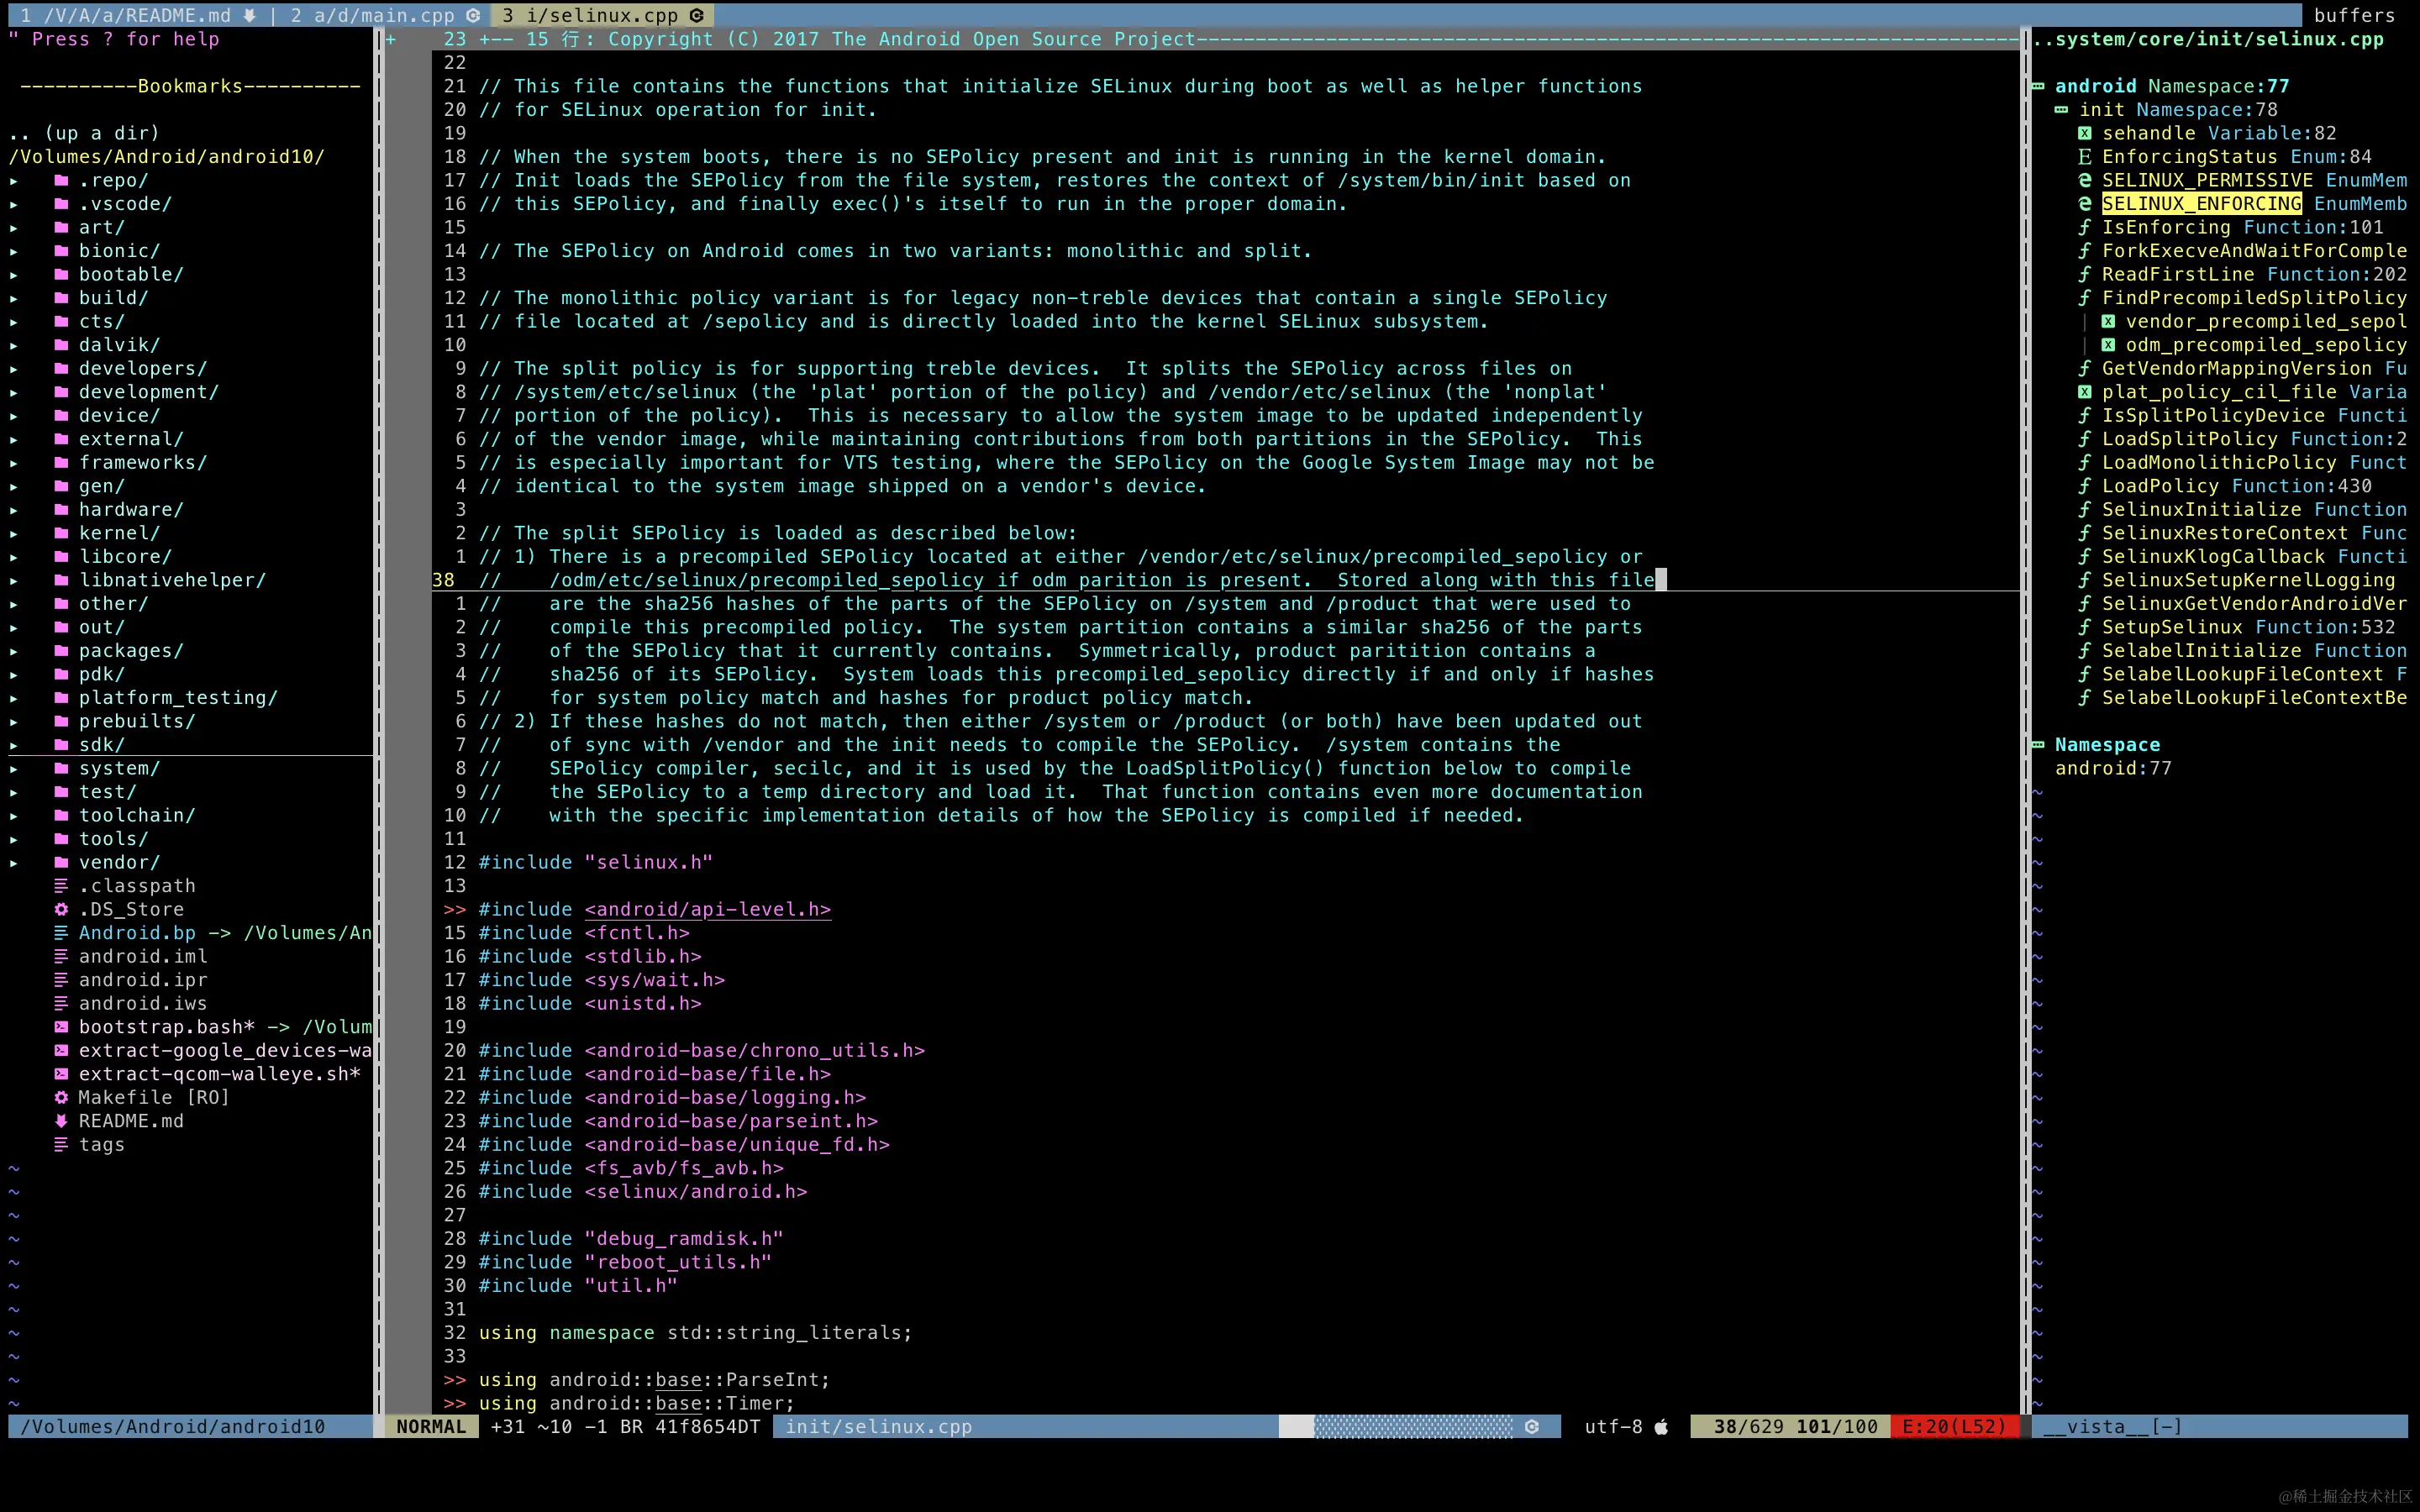Jump to LoadSplitPolicy function in outline
The image size is (2420, 1512).
point(2188,439)
